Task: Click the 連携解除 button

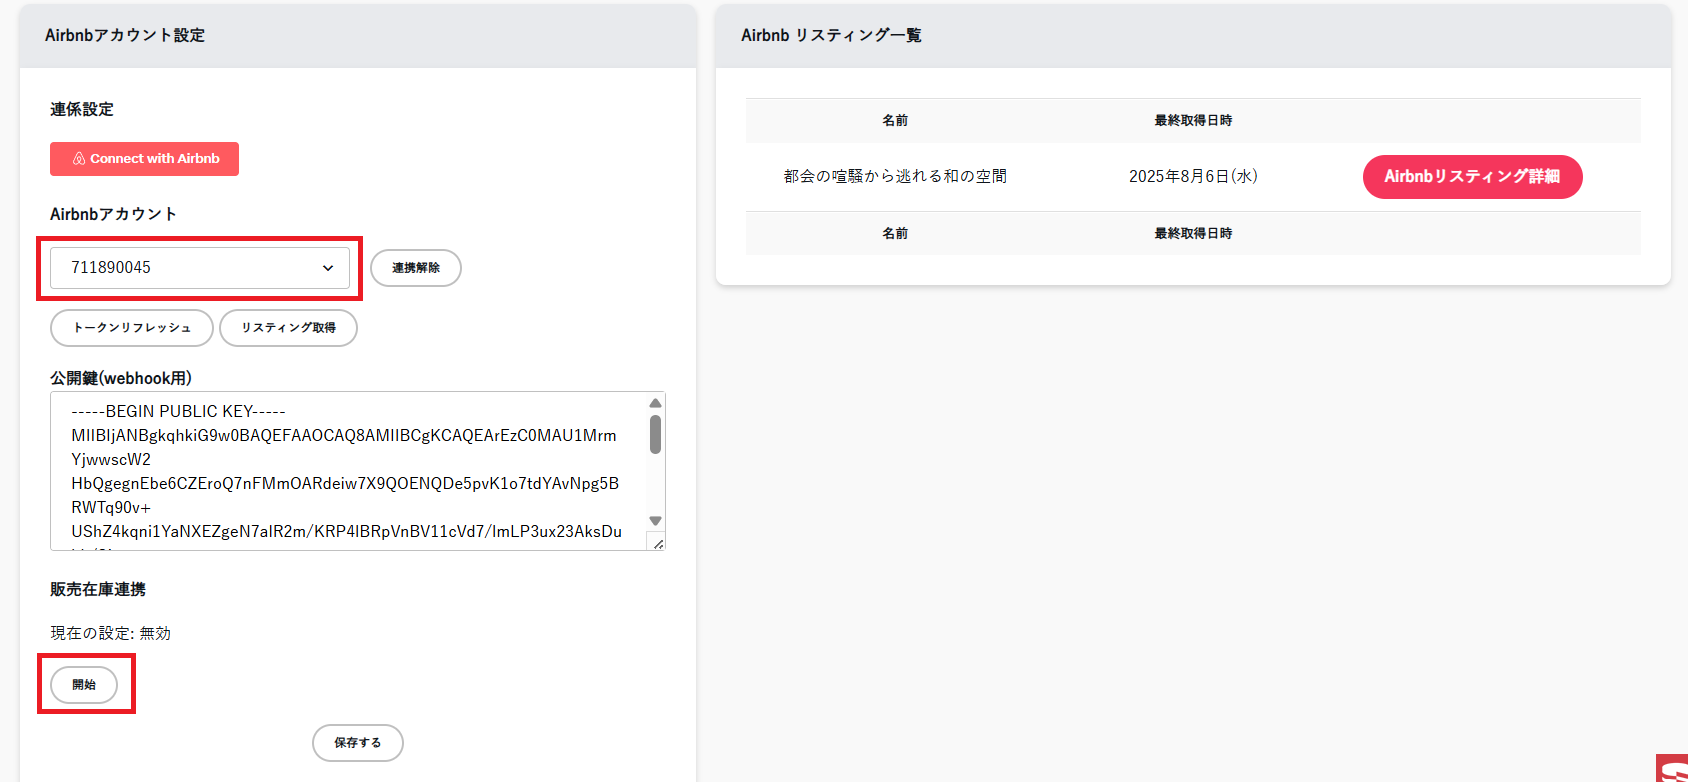Action: [x=416, y=268]
